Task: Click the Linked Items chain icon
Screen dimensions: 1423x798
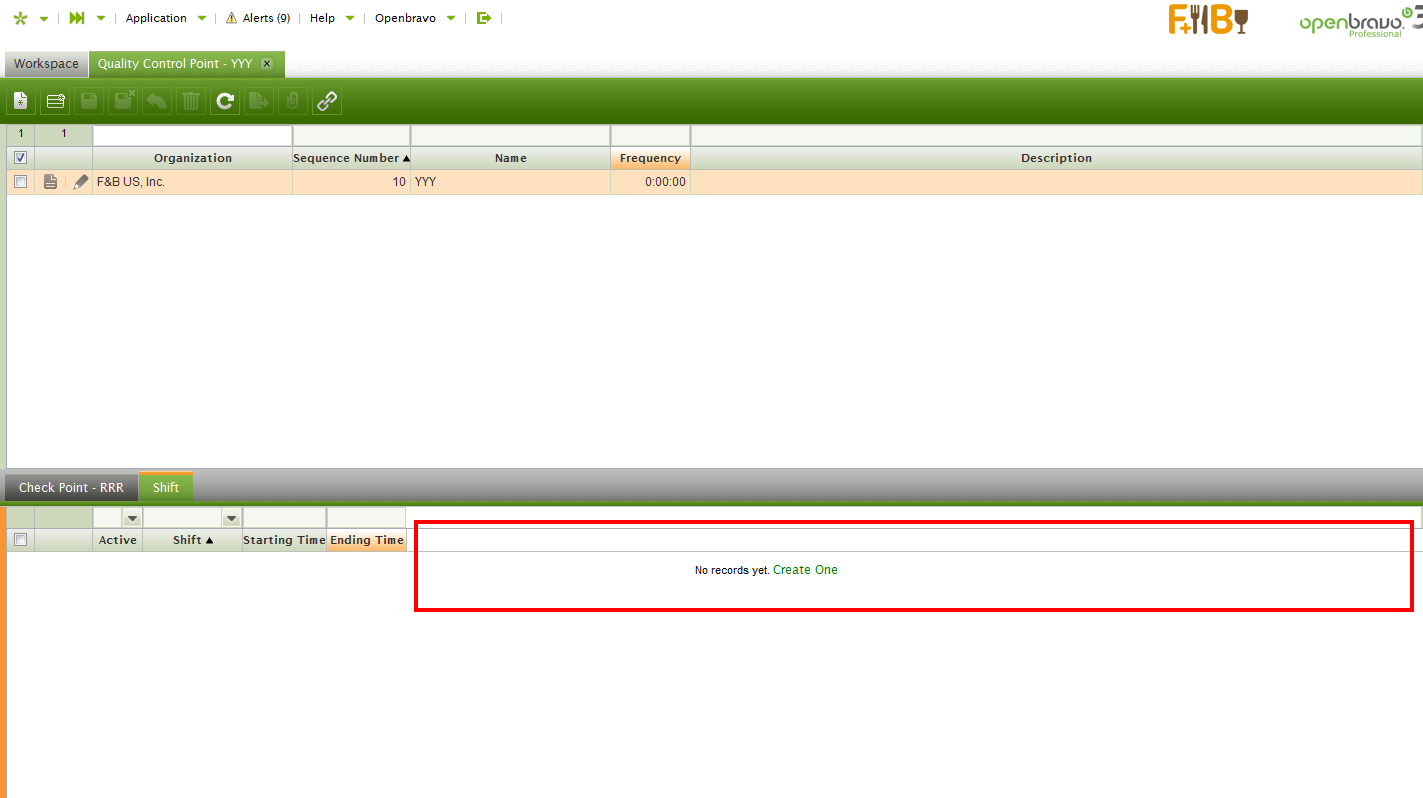Action: 327,101
